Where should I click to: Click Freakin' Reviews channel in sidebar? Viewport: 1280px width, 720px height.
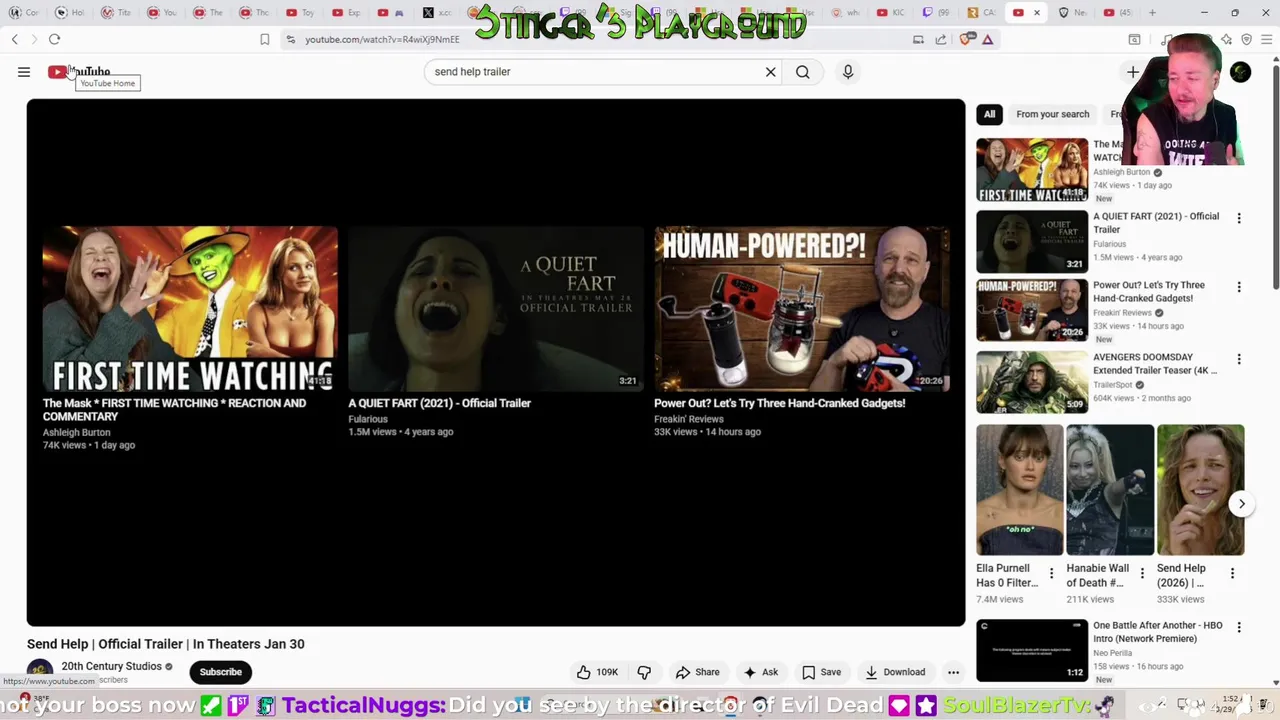click(1122, 312)
